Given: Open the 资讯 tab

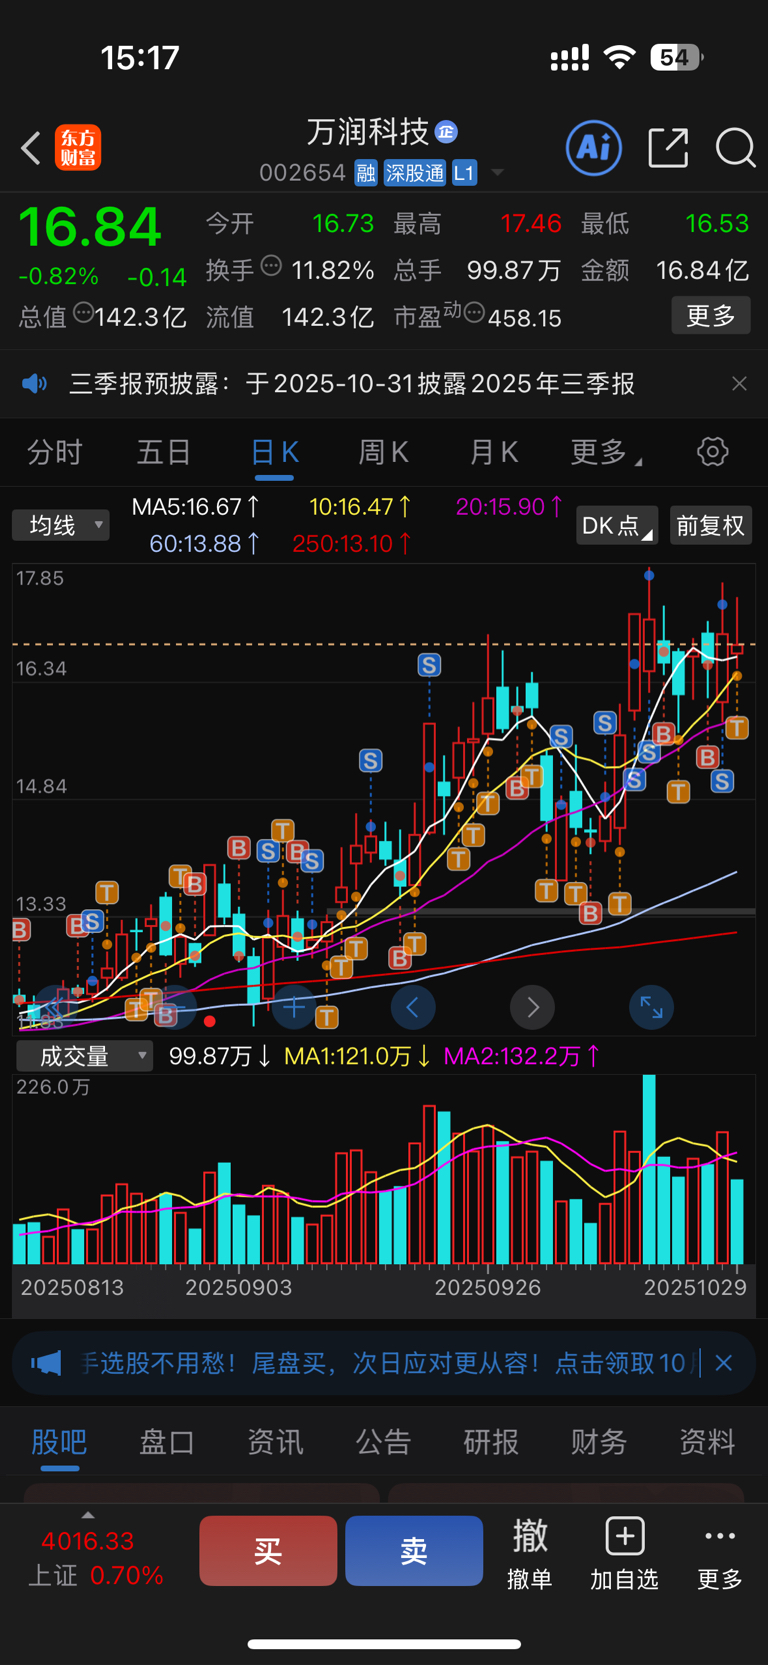Looking at the screenshot, I should [x=275, y=1441].
